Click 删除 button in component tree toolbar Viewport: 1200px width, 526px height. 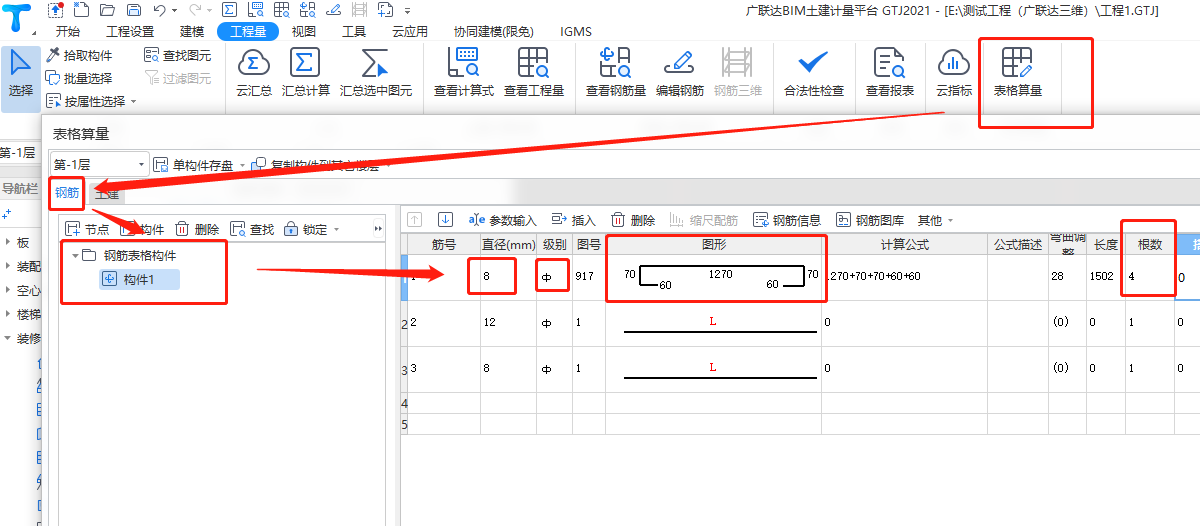point(197,229)
